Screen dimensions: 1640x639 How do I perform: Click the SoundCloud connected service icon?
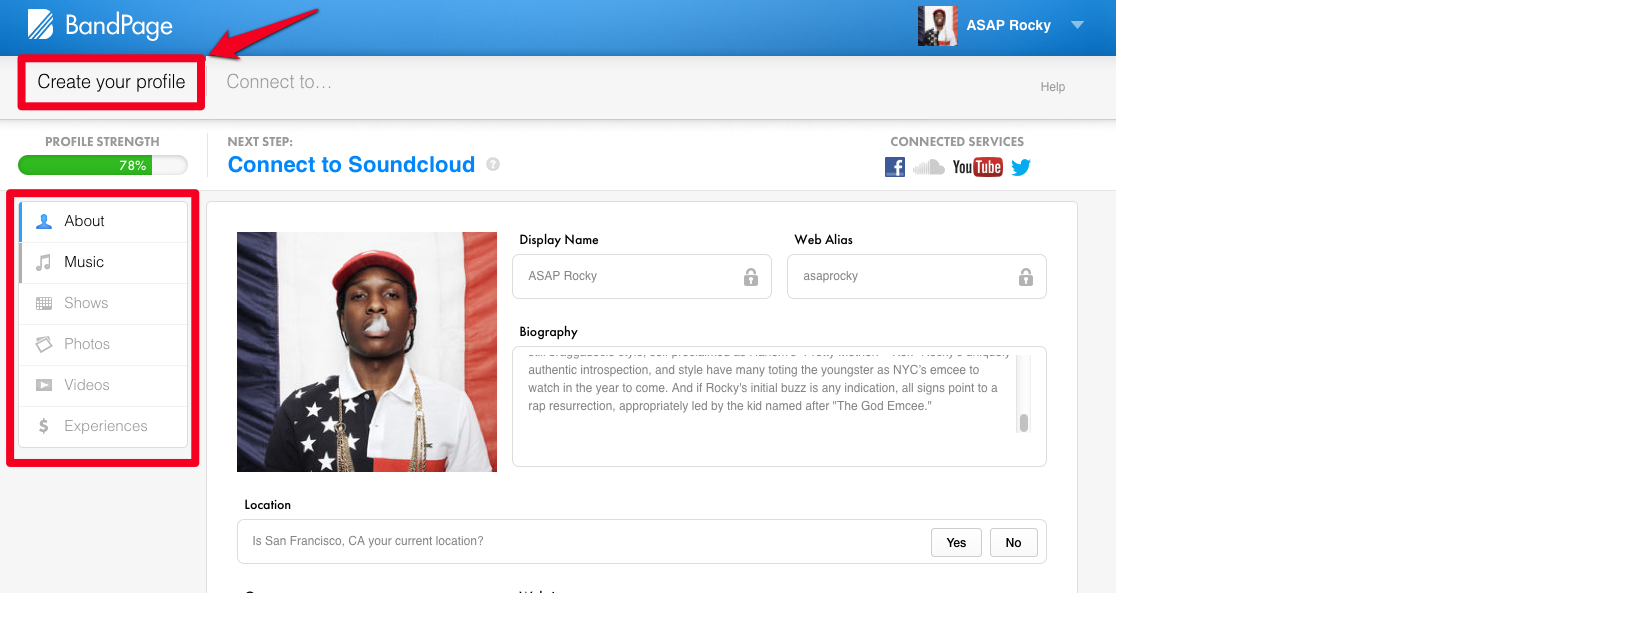(929, 167)
